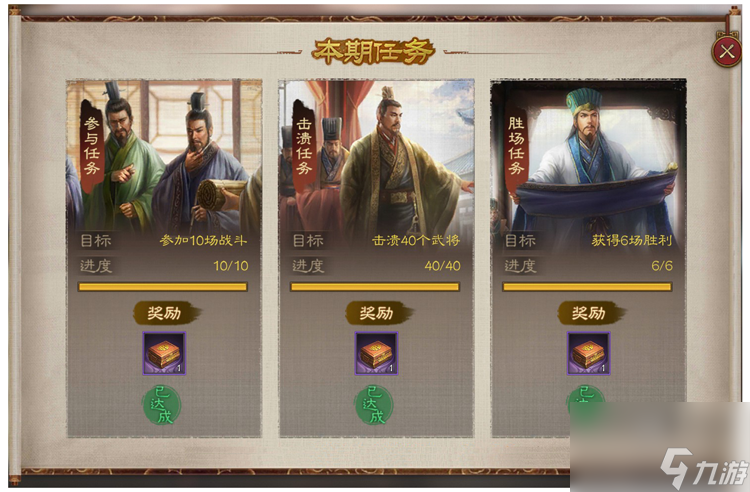Click the 奖励 label in 击溃任务 card
This screenshot has height=492, width=750.
coord(377,313)
